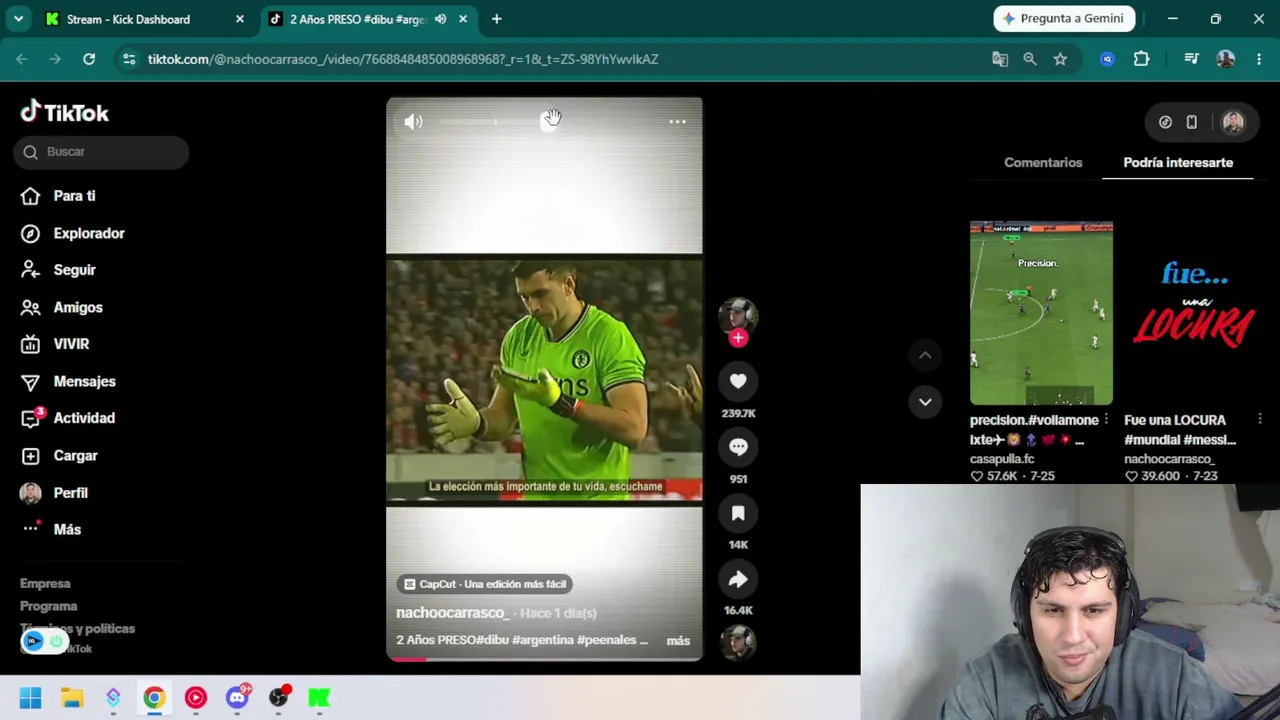Close the TikTok browser tab
1280x720 pixels.
[463, 19]
